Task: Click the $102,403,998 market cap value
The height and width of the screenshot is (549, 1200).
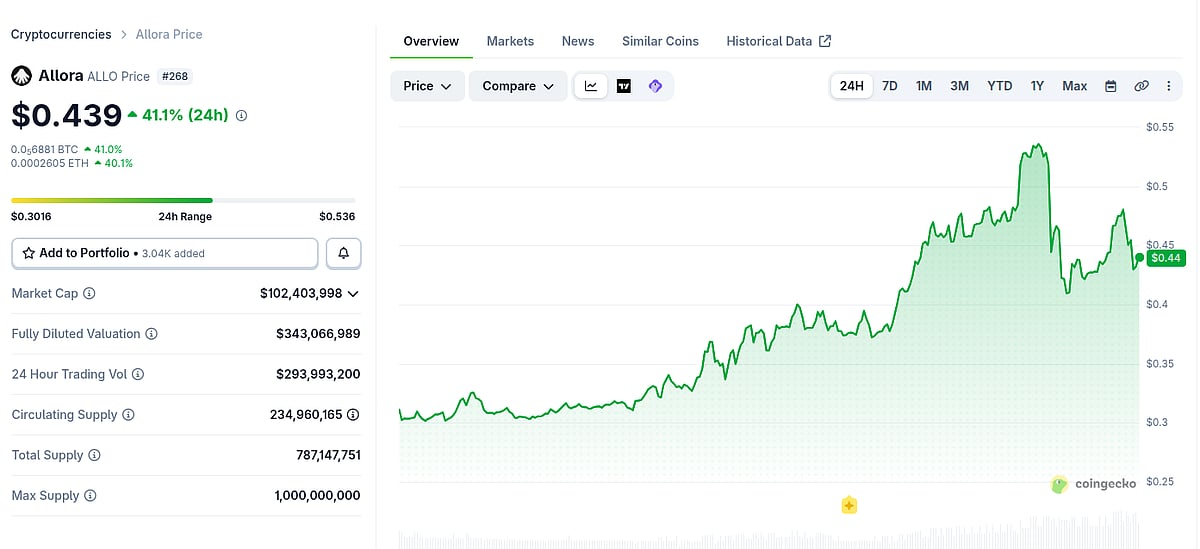Action: click(301, 293)
